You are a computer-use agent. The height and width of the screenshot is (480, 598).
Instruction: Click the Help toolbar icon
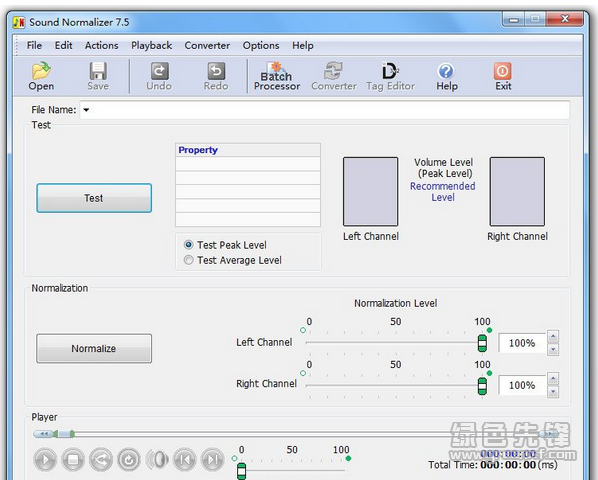tap(447, 76)
